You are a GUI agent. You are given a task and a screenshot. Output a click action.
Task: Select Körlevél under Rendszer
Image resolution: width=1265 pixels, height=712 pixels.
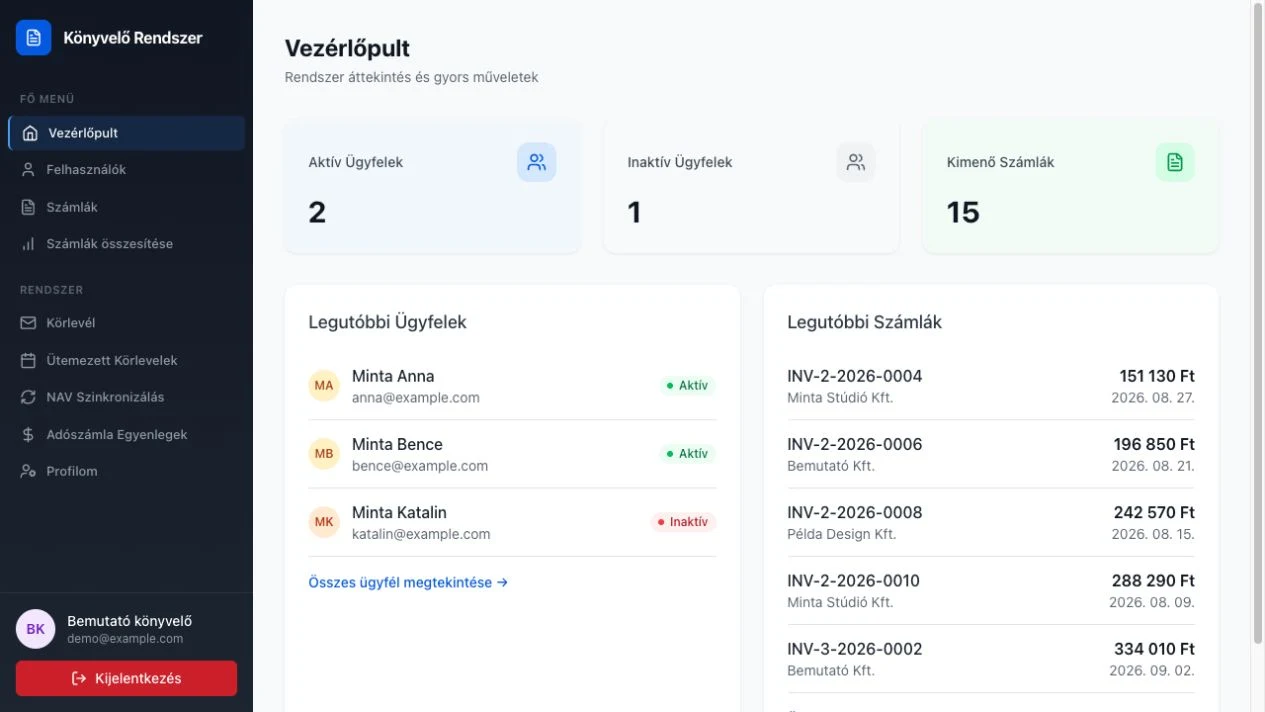(x=126, y=323)
